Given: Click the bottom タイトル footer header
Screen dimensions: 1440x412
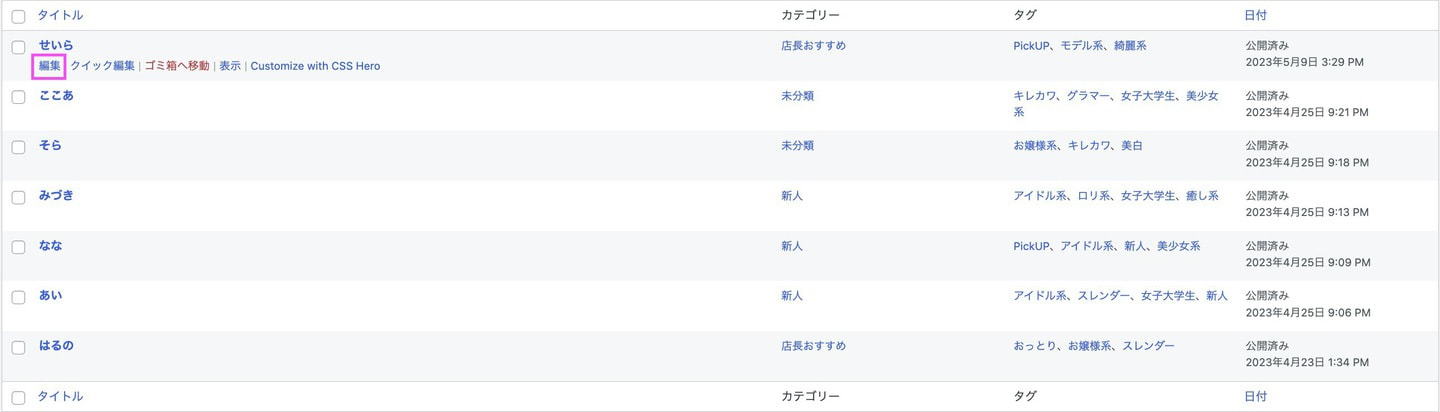Looking at the screenshot, I should click(x=60, y=396).
